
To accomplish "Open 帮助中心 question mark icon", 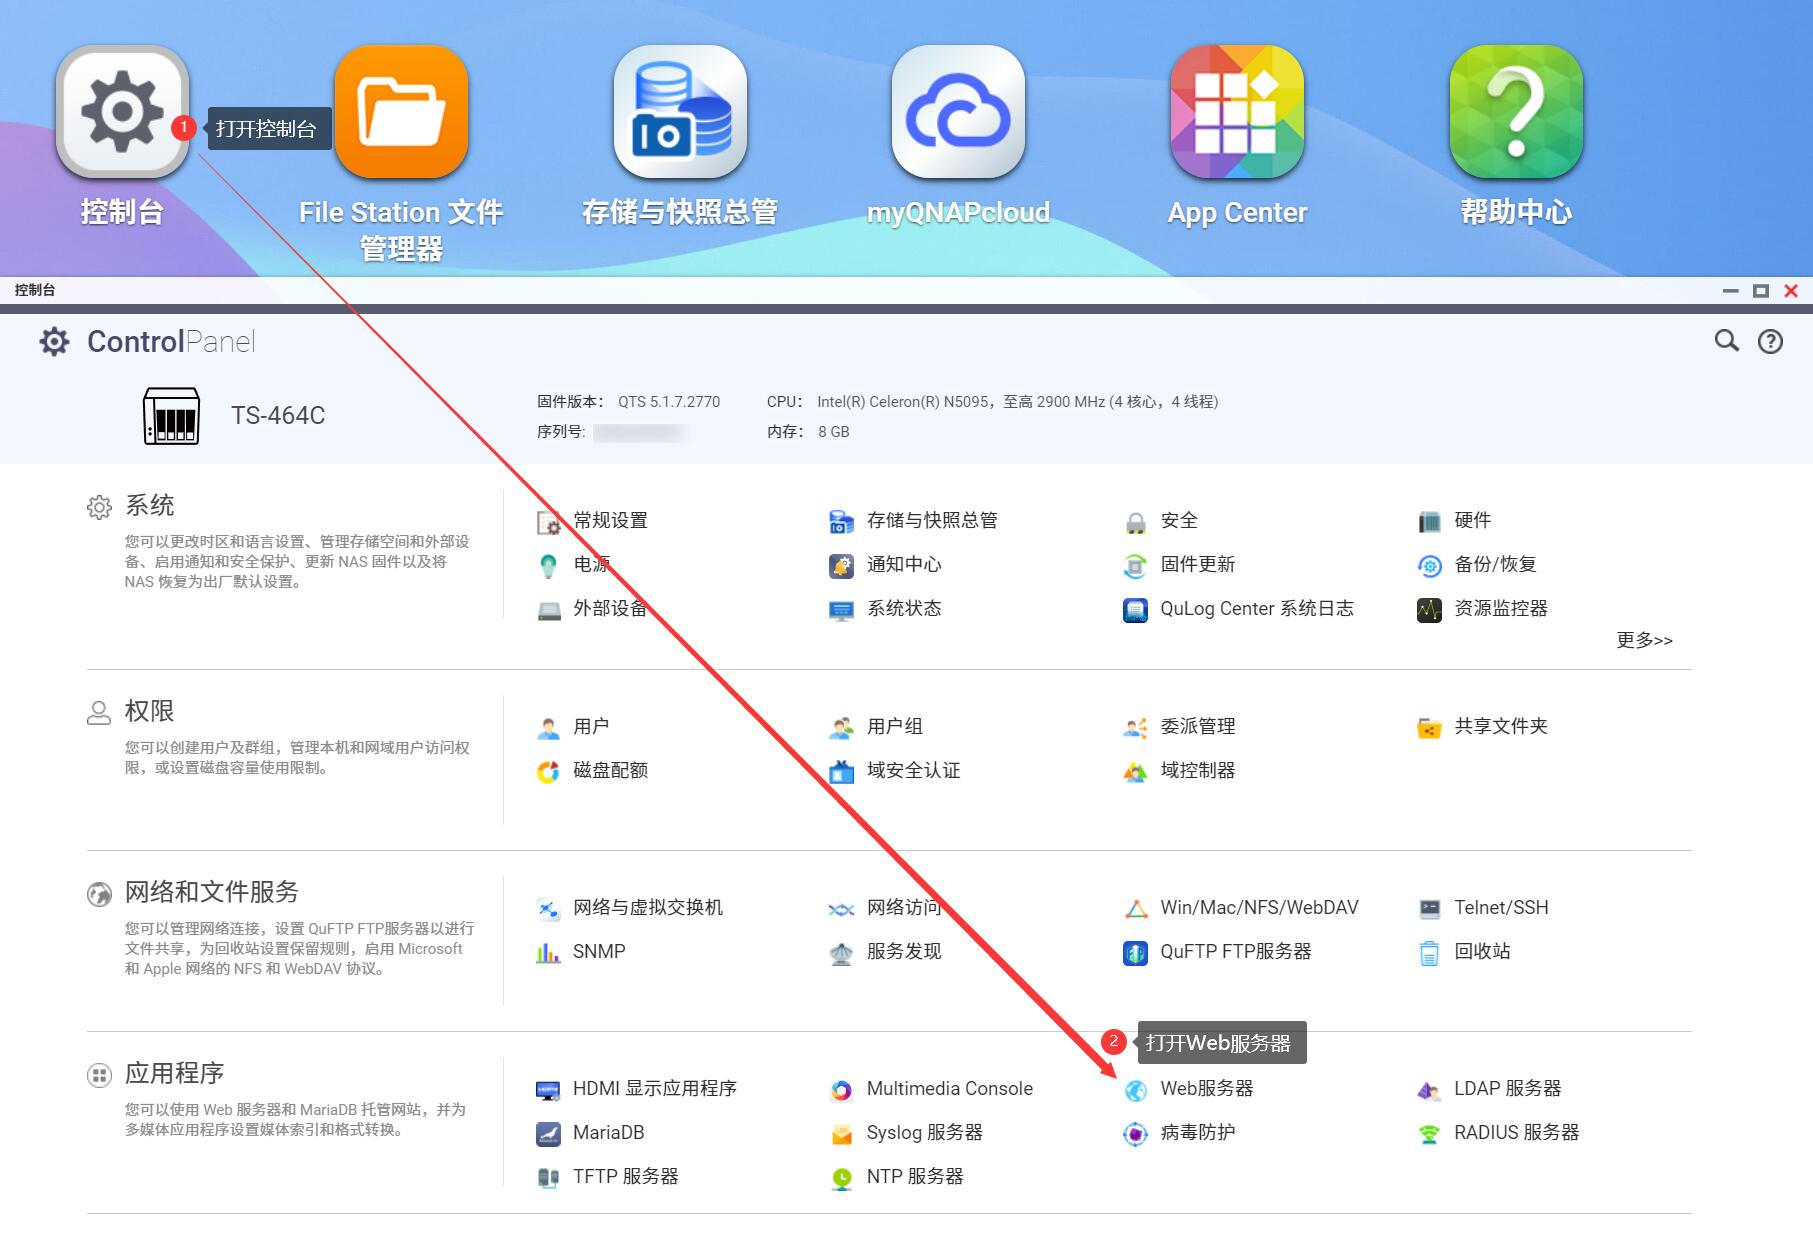I will coord(1516,112).
